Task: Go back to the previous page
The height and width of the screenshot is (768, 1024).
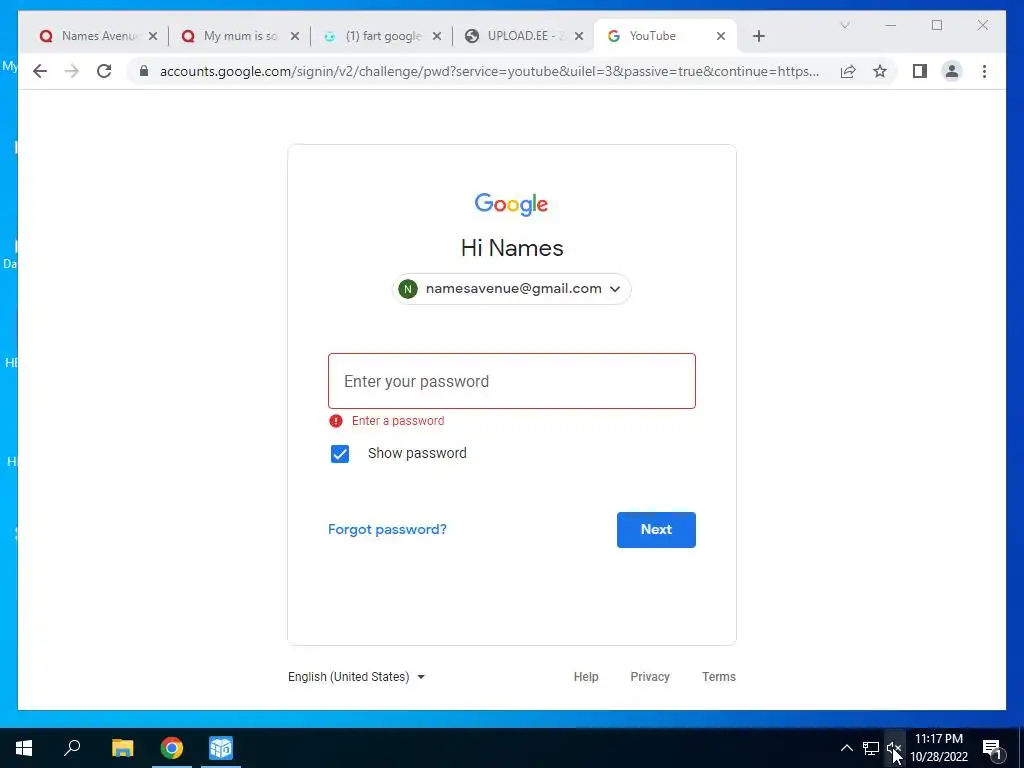Action: pyautogui.click(x=40, y=71)
